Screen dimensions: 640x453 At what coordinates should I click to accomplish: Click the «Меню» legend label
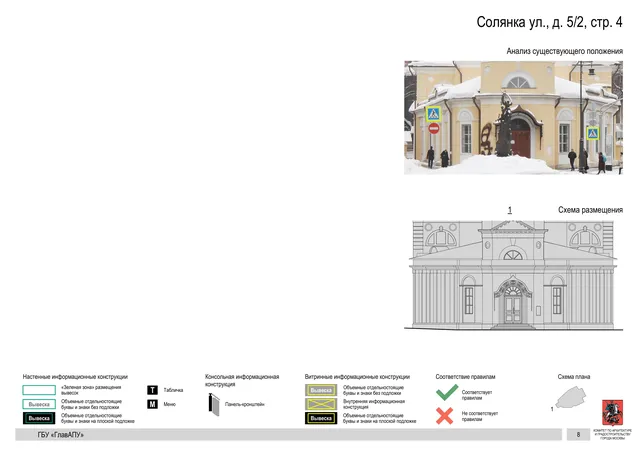[169, 404]
